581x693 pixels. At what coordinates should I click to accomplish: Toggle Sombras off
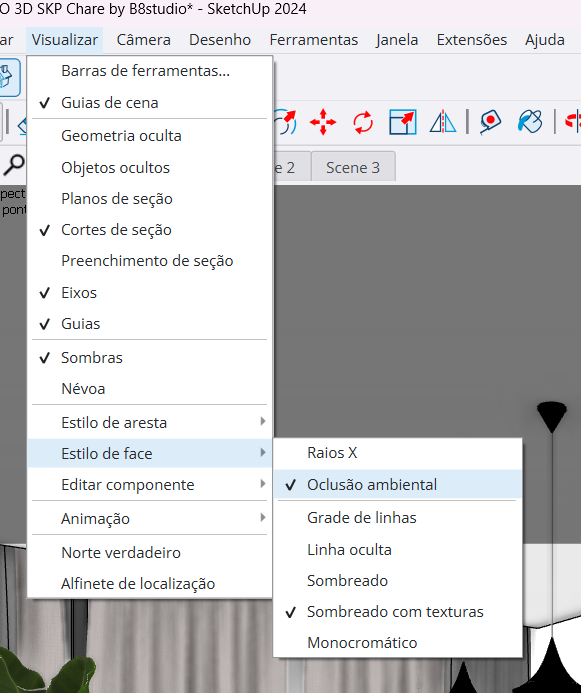tap(150, 358)
